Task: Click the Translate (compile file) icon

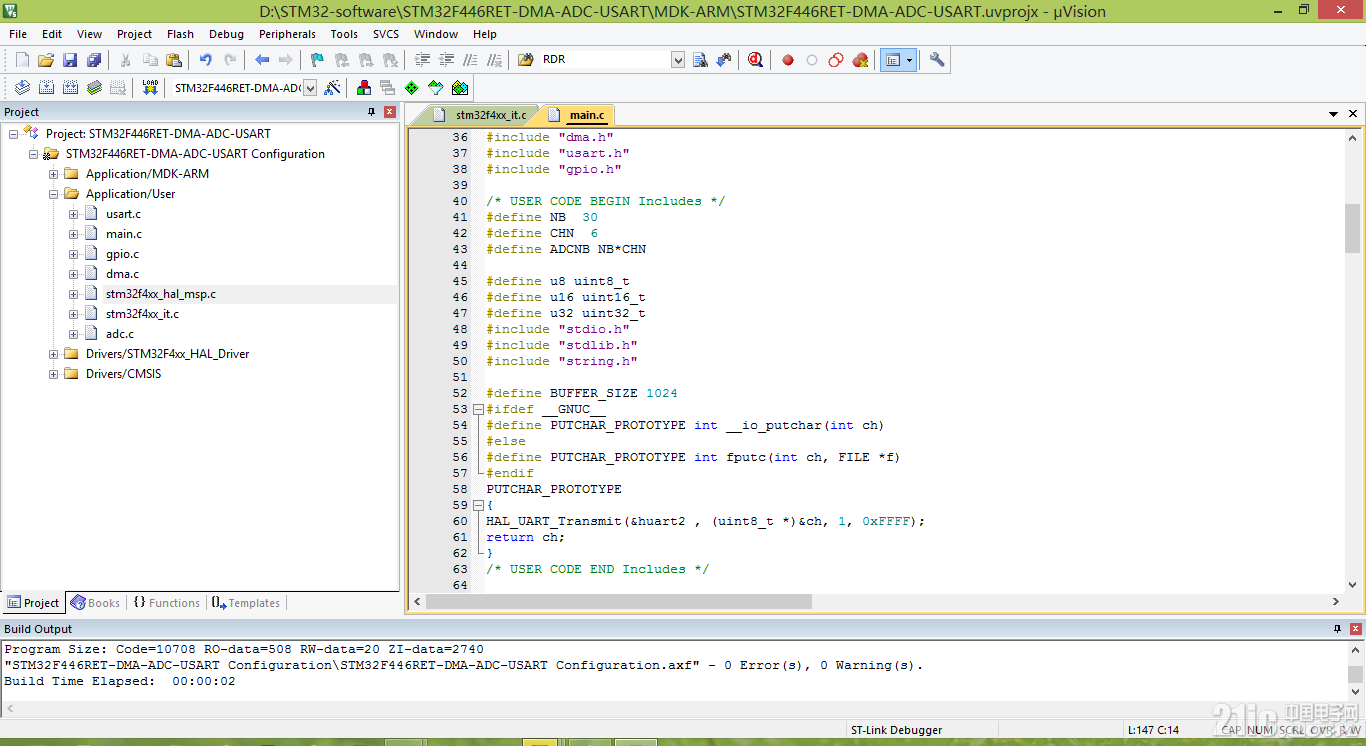Action: (x=22, y=88)
